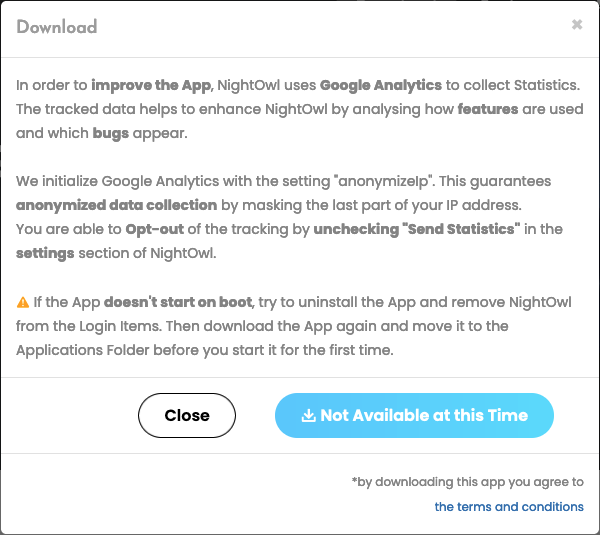Click the bold 'improve the App' phrase
The height and width of the screenshot is (535, 600).
point(151,85)
